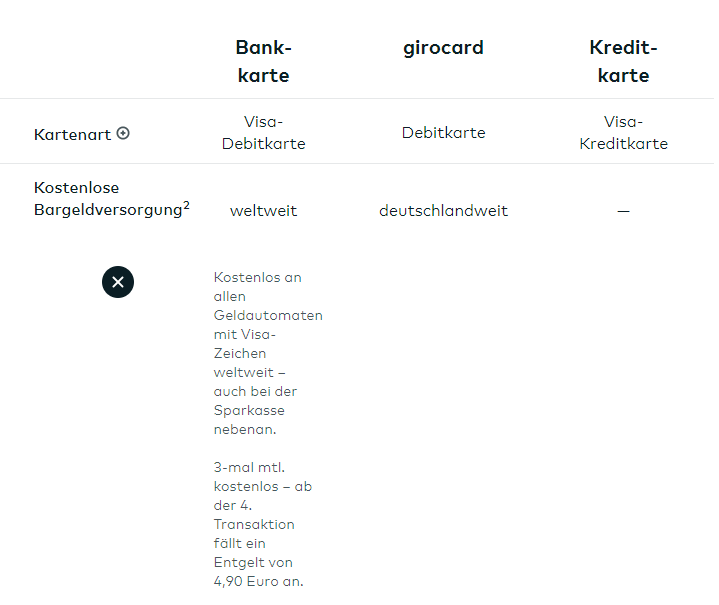
Task: Click the weltweit value
Action: 263,211
